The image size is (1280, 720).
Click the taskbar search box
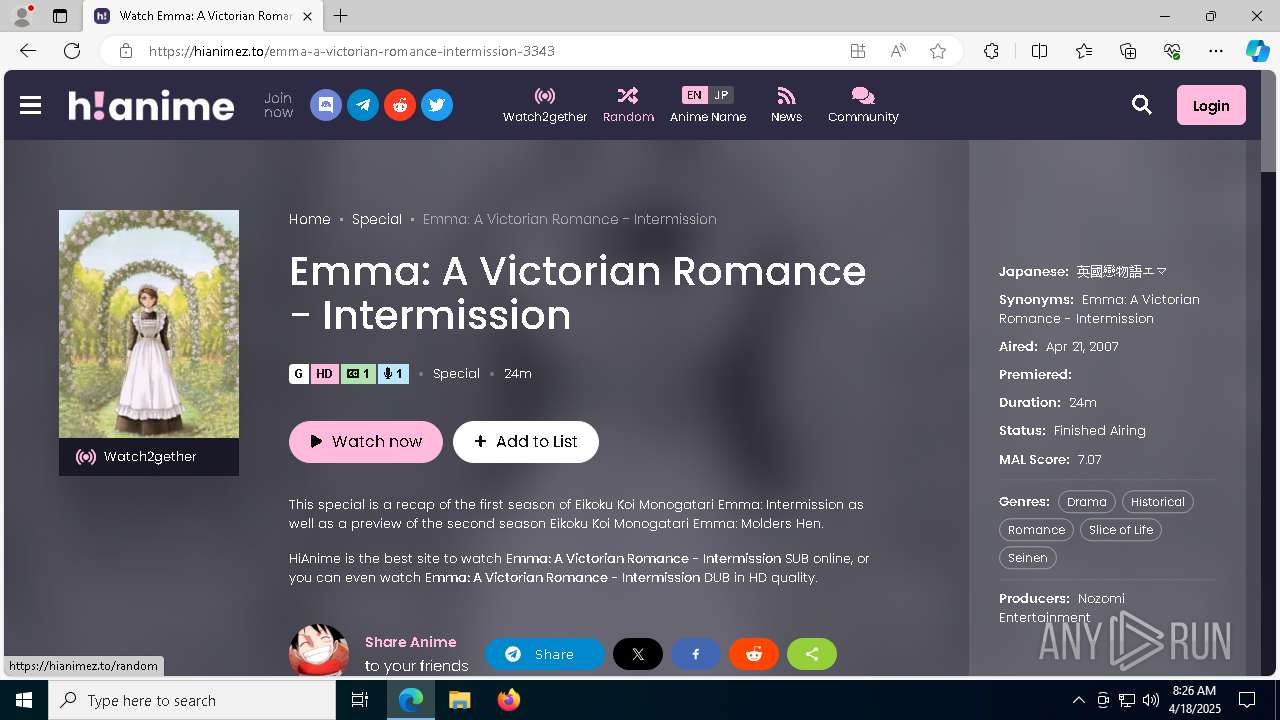[192, 700]
